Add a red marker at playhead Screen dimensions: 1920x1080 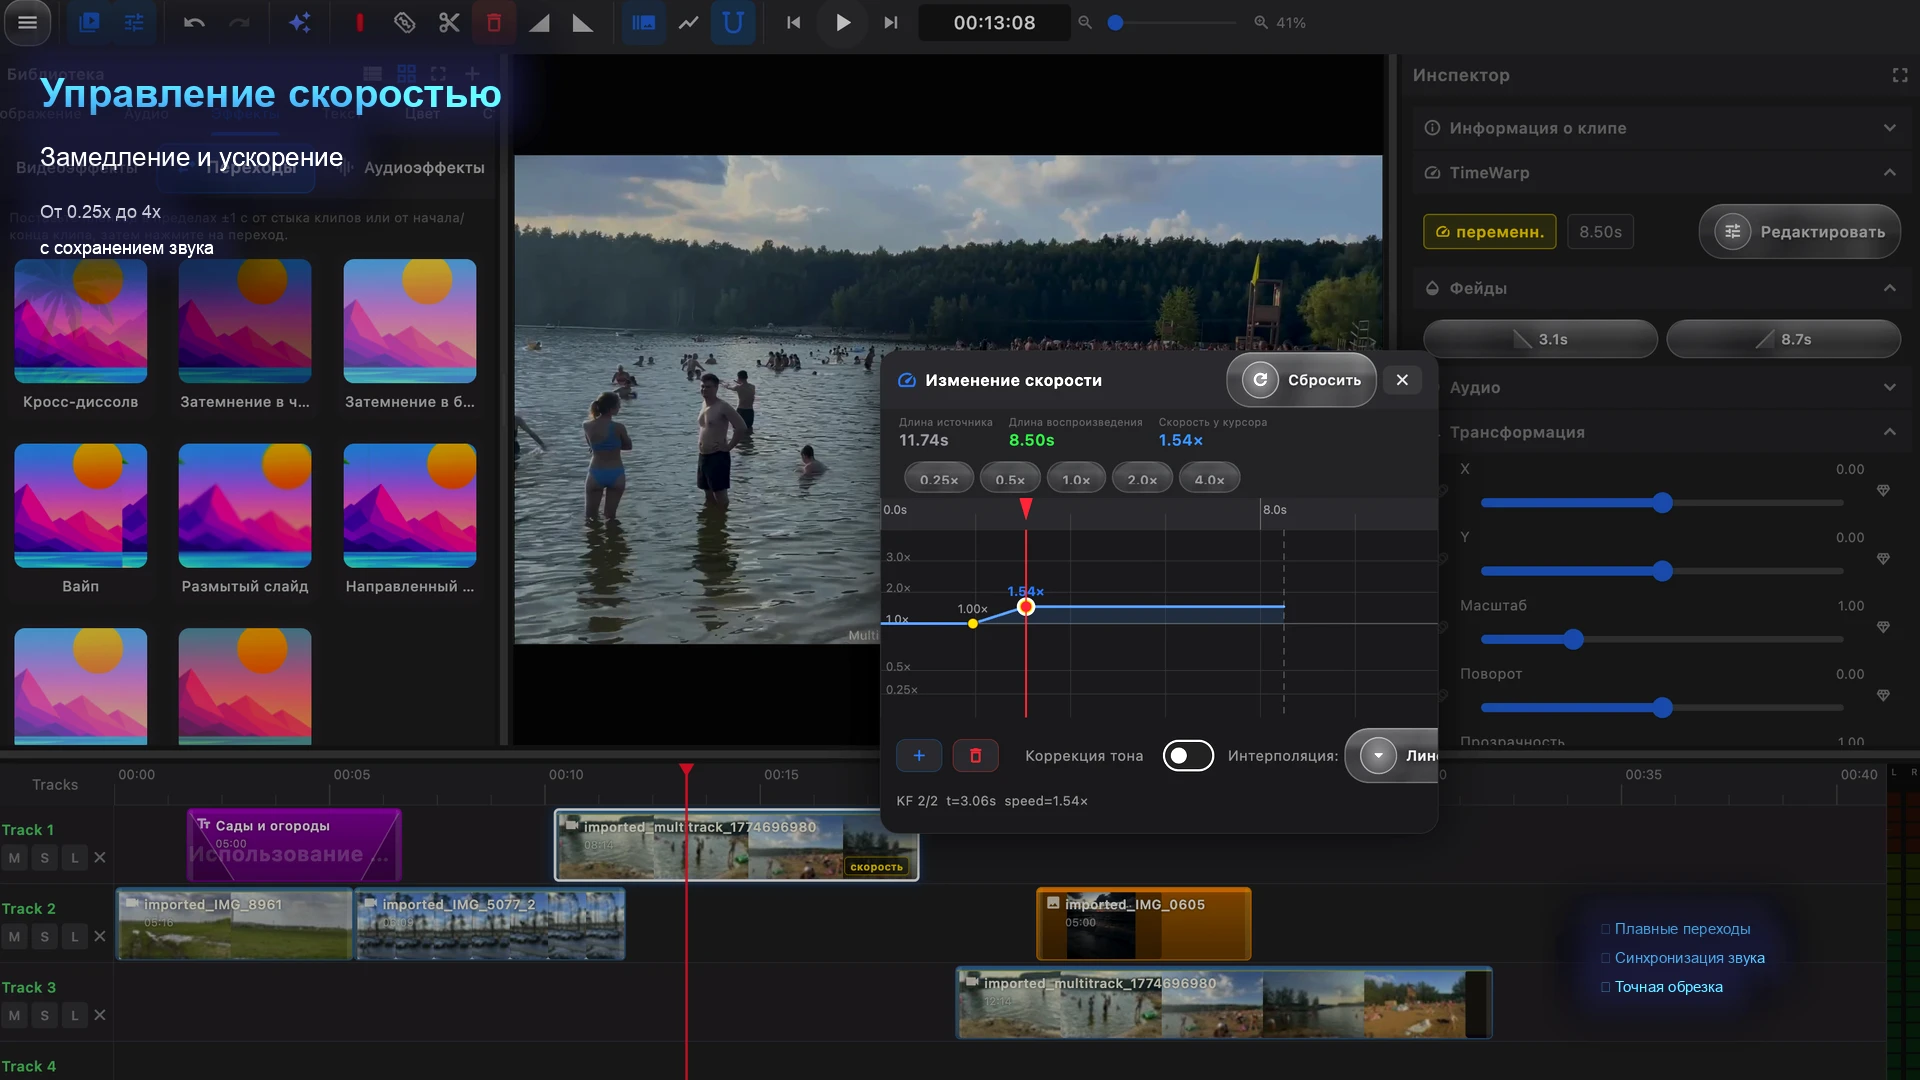pos(359,22)
